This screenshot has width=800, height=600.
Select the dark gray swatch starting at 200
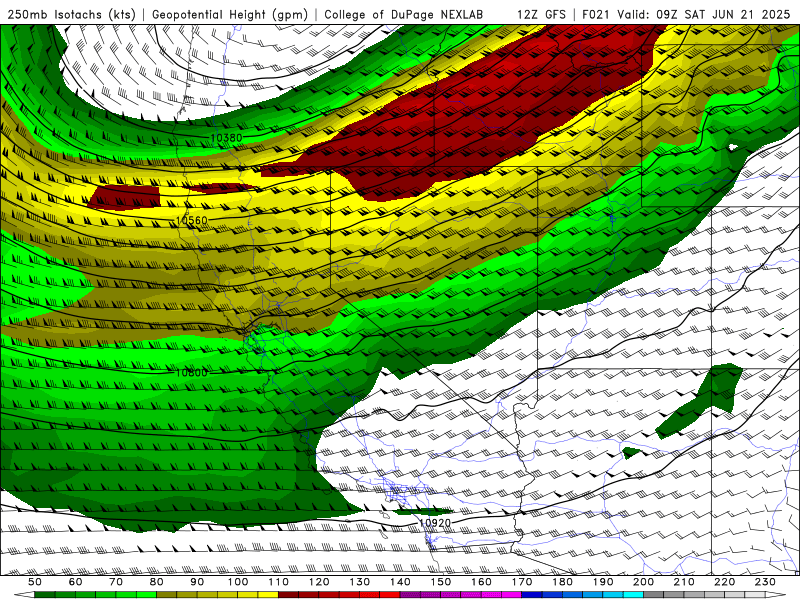tap(654, 594)
